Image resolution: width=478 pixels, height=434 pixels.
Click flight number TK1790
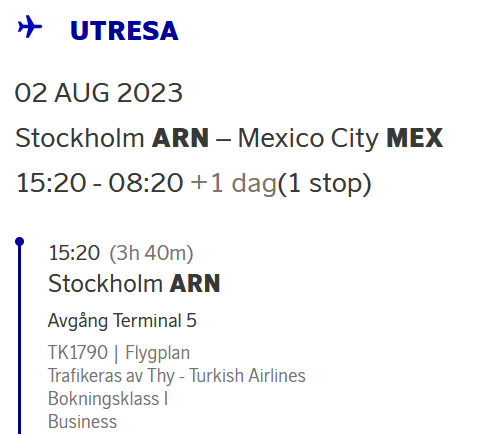point(78,352)
